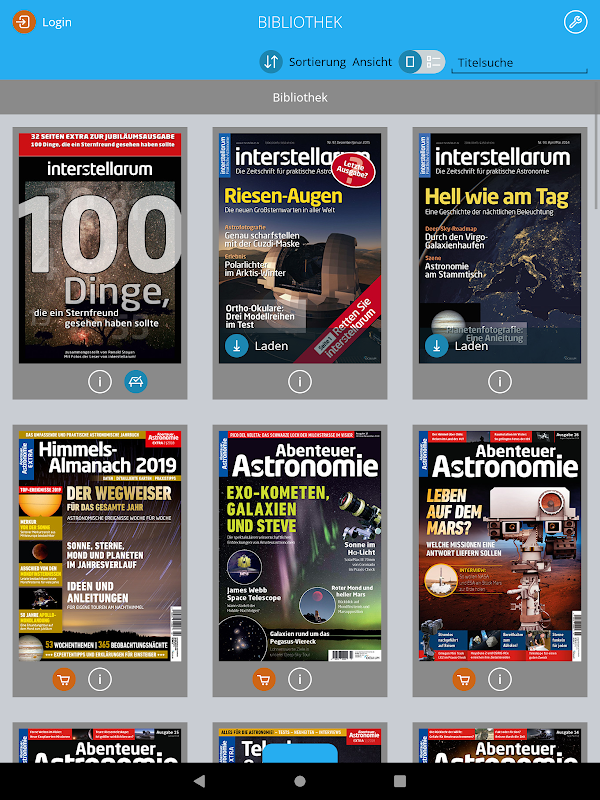Show info for Himmels-Almanach 2019
Screen dimensions: 600x800
(100, 679)
